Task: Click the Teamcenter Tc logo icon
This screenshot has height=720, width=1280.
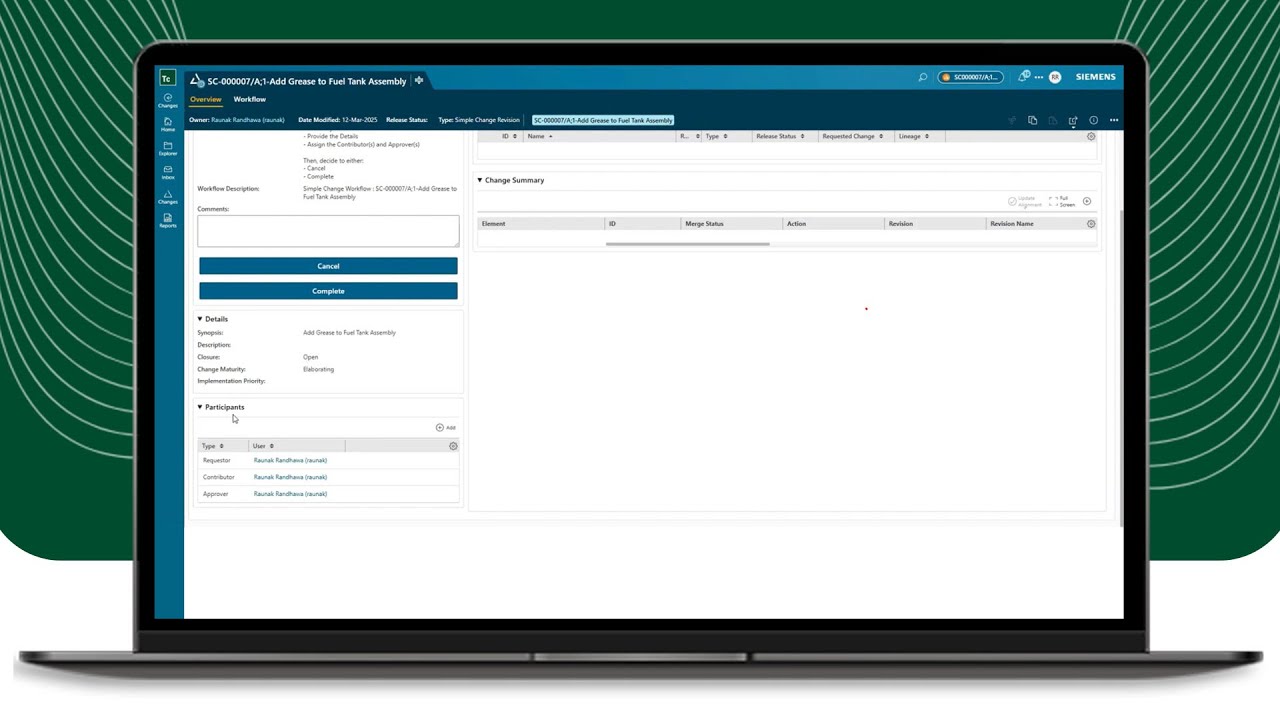Action: [168, 78]
